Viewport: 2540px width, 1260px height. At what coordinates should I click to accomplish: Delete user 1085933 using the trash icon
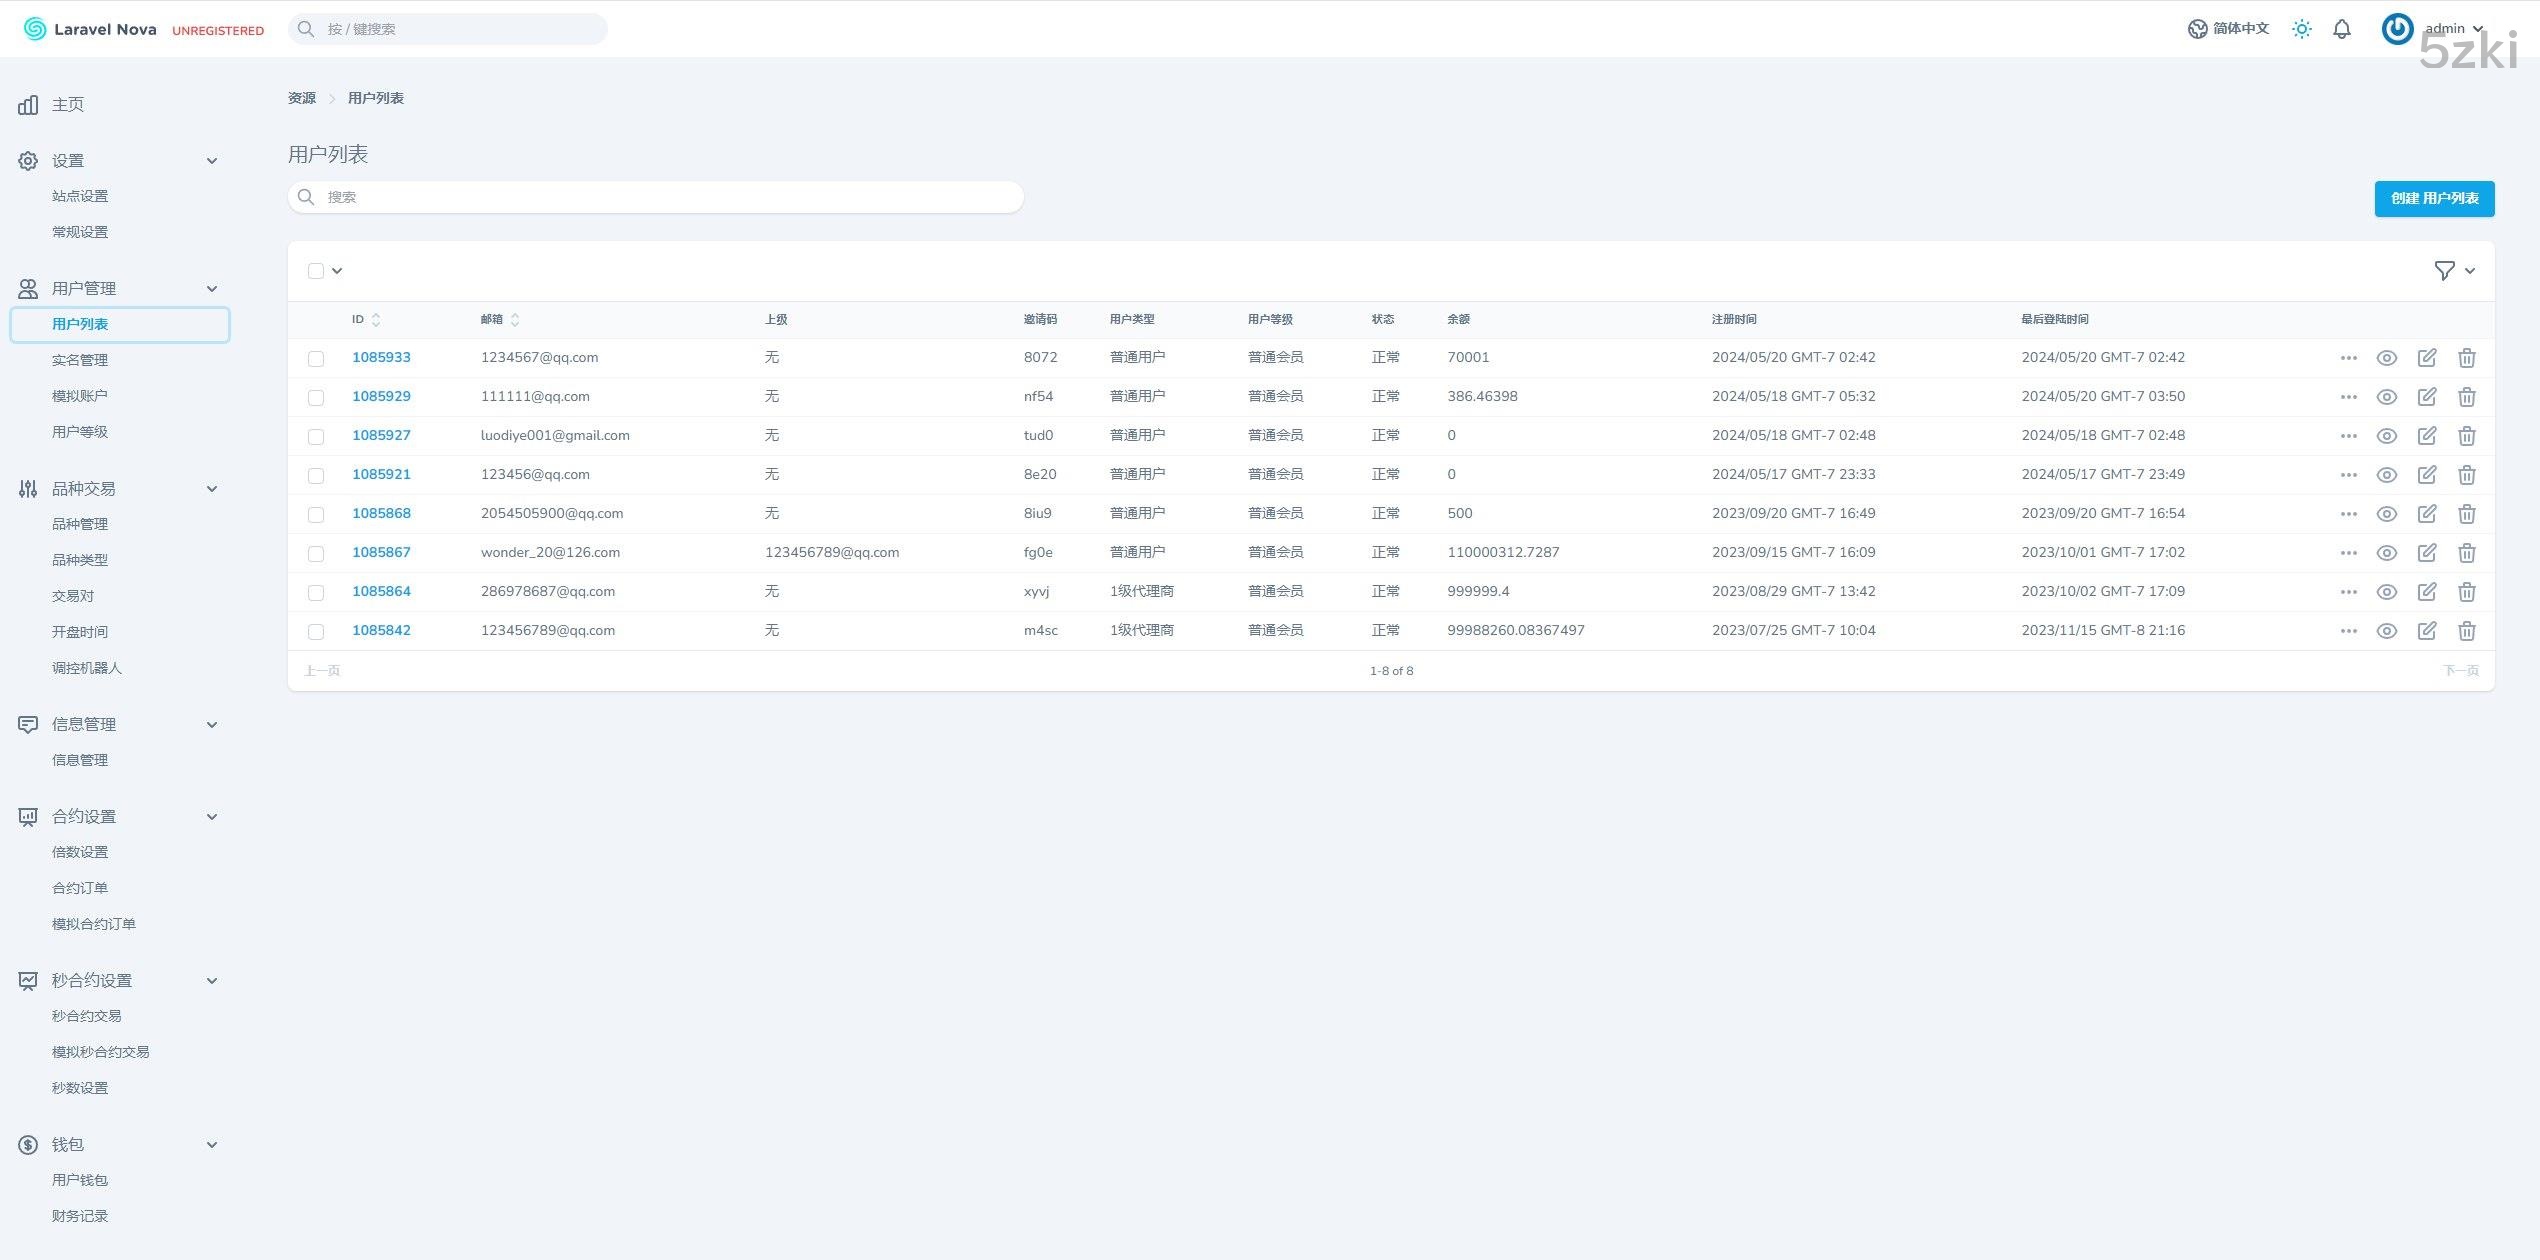point(2467,358)
